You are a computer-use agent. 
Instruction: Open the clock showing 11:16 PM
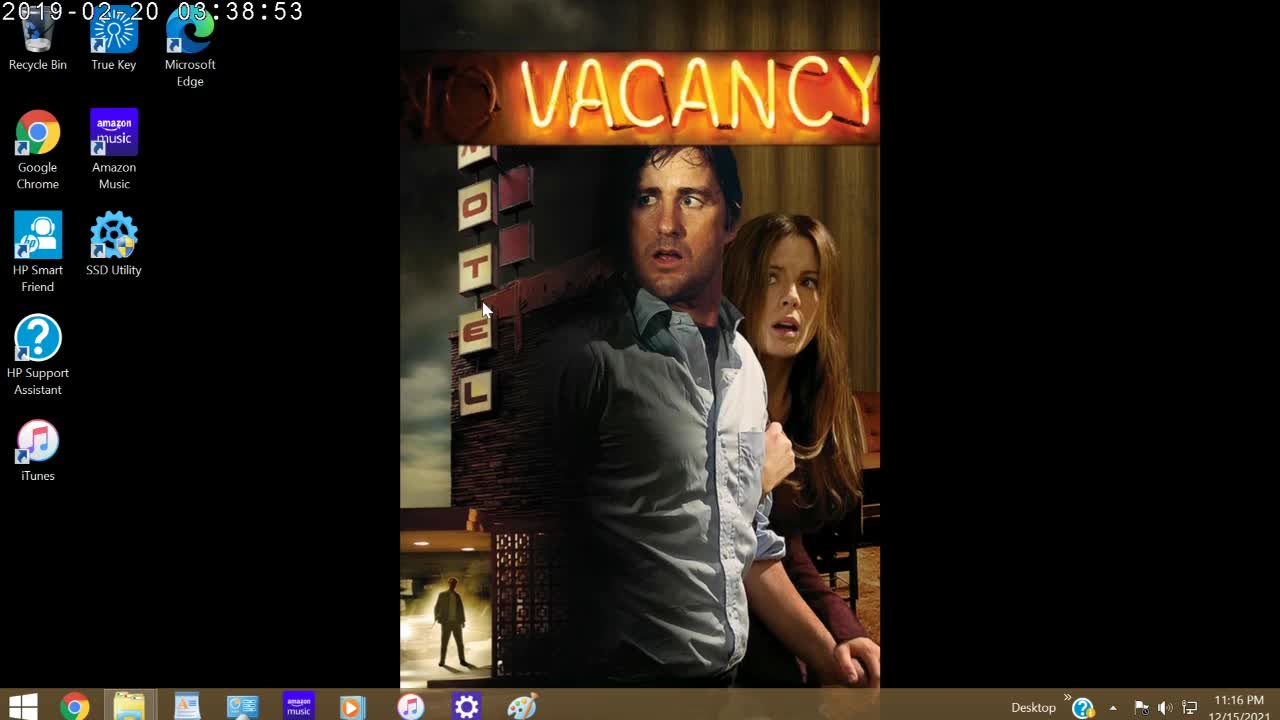[1239, 707]
